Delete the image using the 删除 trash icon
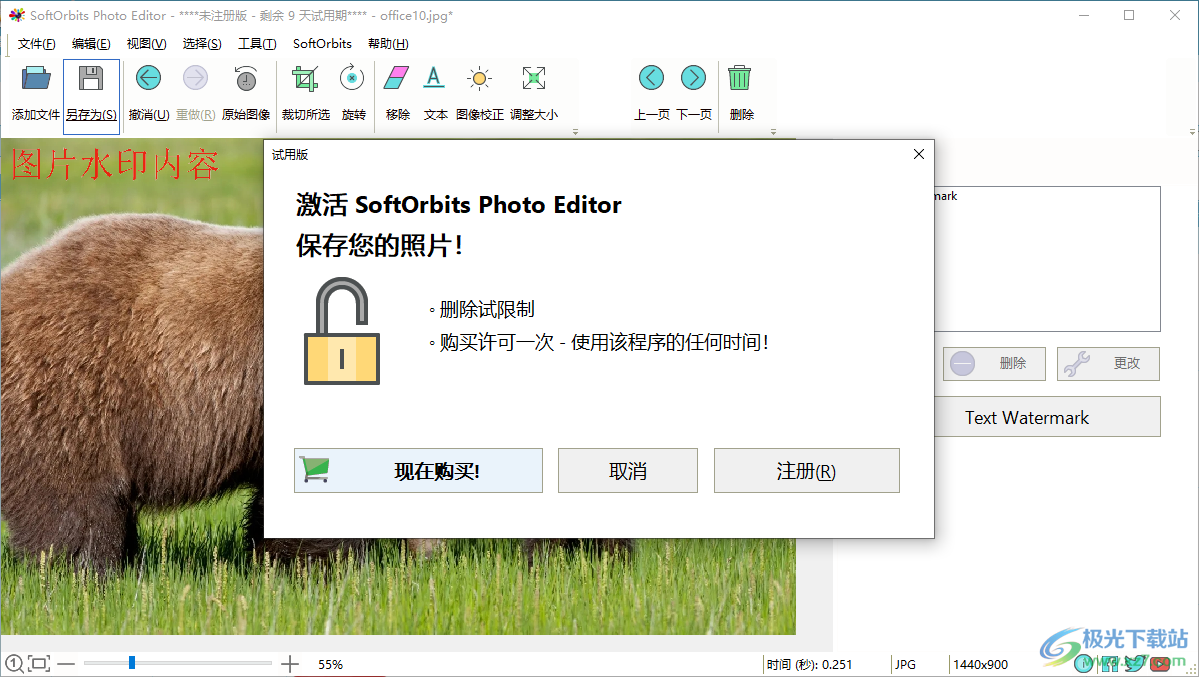This screenshot has width=1199, height=677. (x=741, y=90)
